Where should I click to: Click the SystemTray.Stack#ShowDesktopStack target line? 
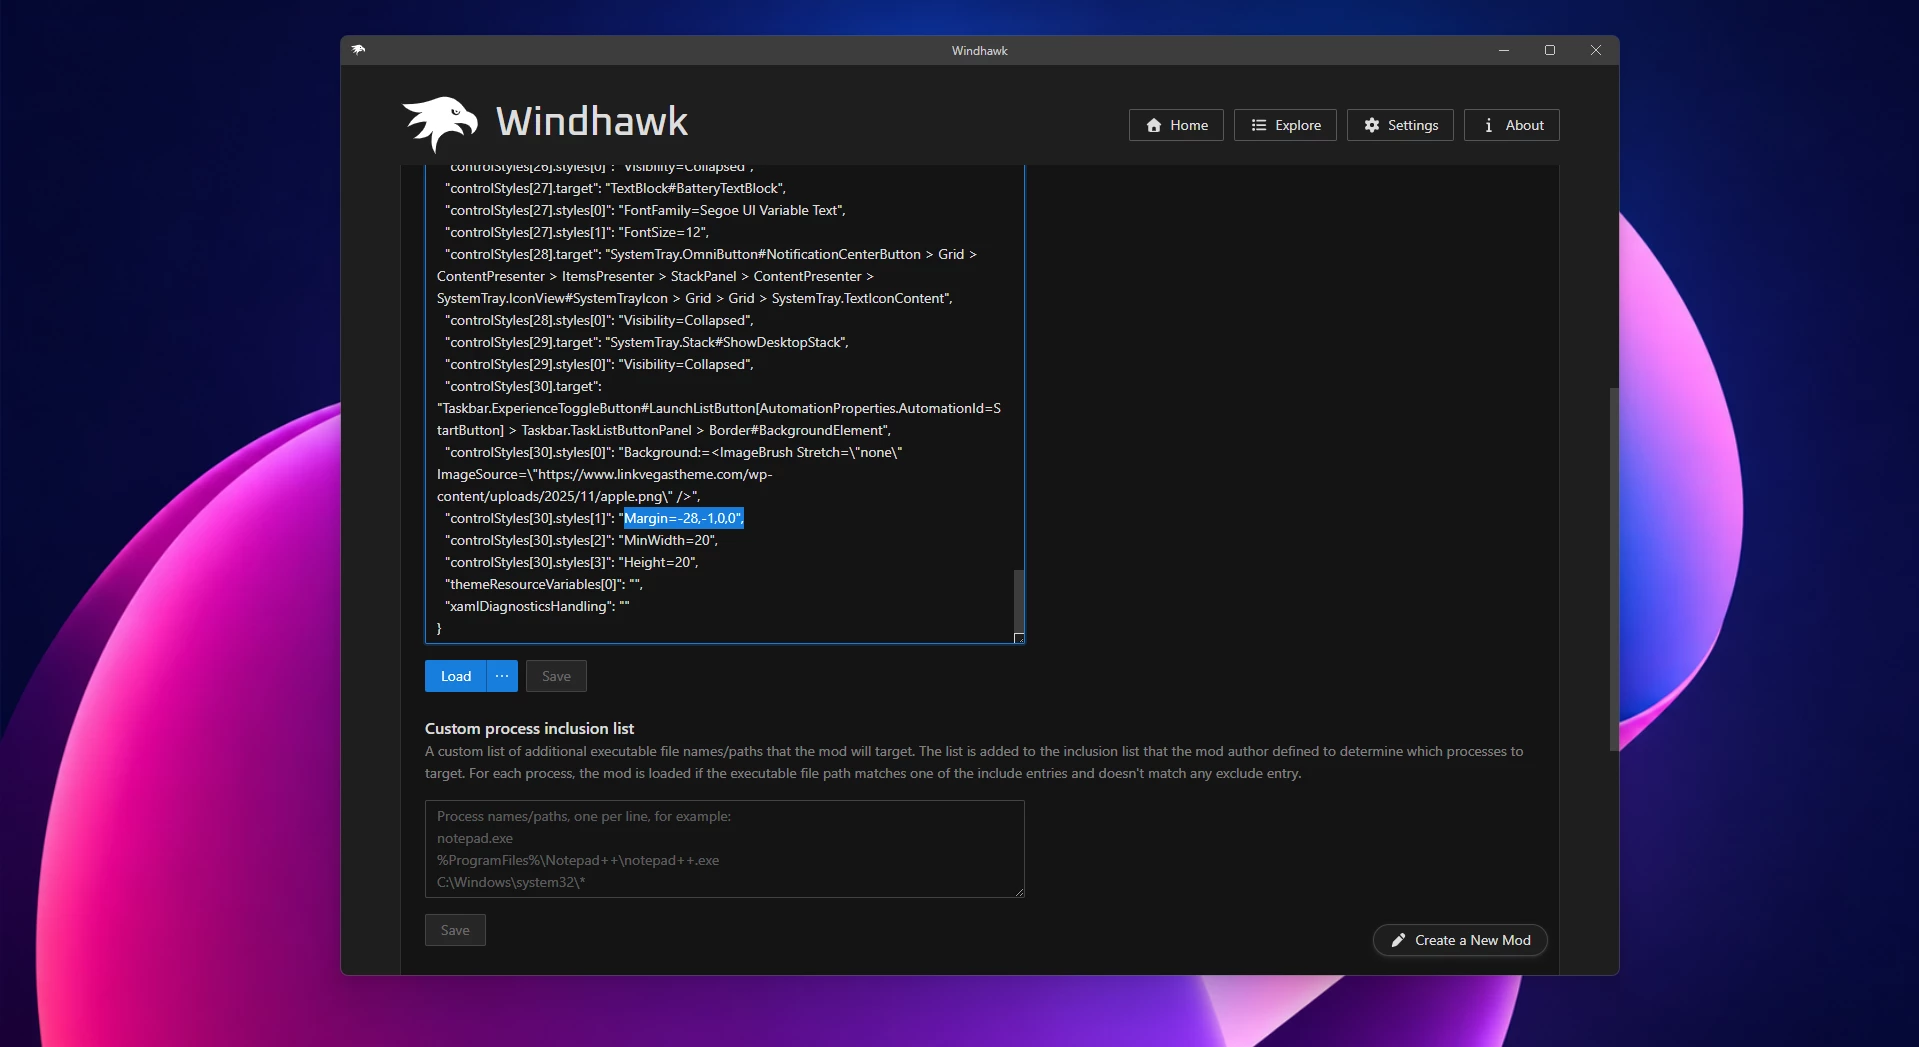pos(647,342)
